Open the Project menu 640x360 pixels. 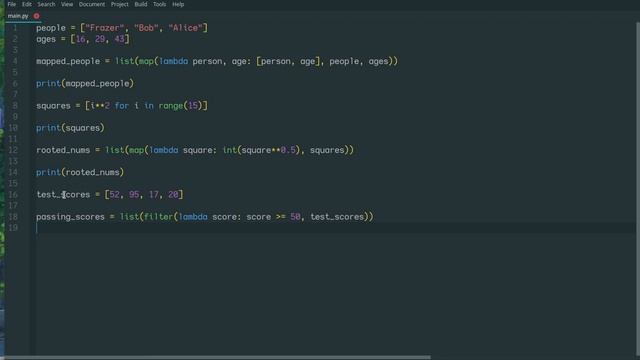[120, 4]
